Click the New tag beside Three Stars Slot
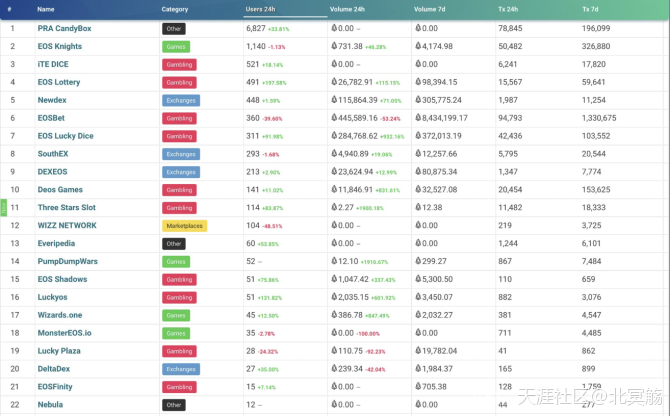This screenshot has height=416, width=670. (x=3, y=208)
